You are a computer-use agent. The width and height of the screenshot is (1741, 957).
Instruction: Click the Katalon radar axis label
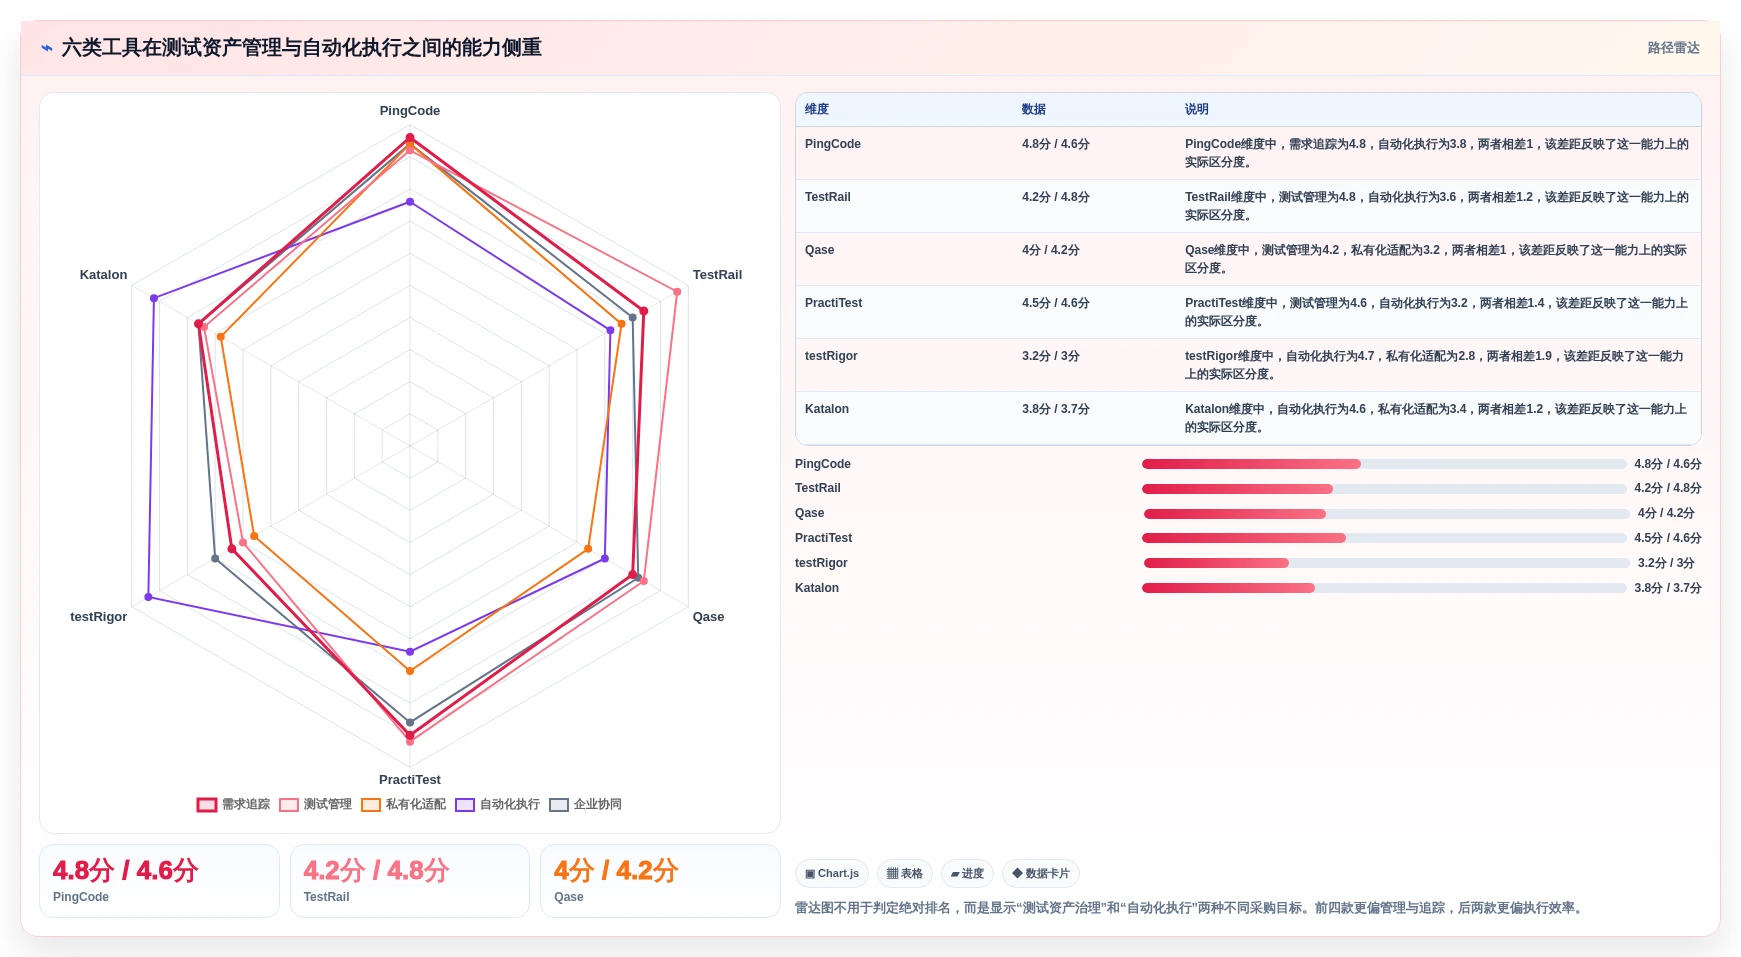click(103, 275)
